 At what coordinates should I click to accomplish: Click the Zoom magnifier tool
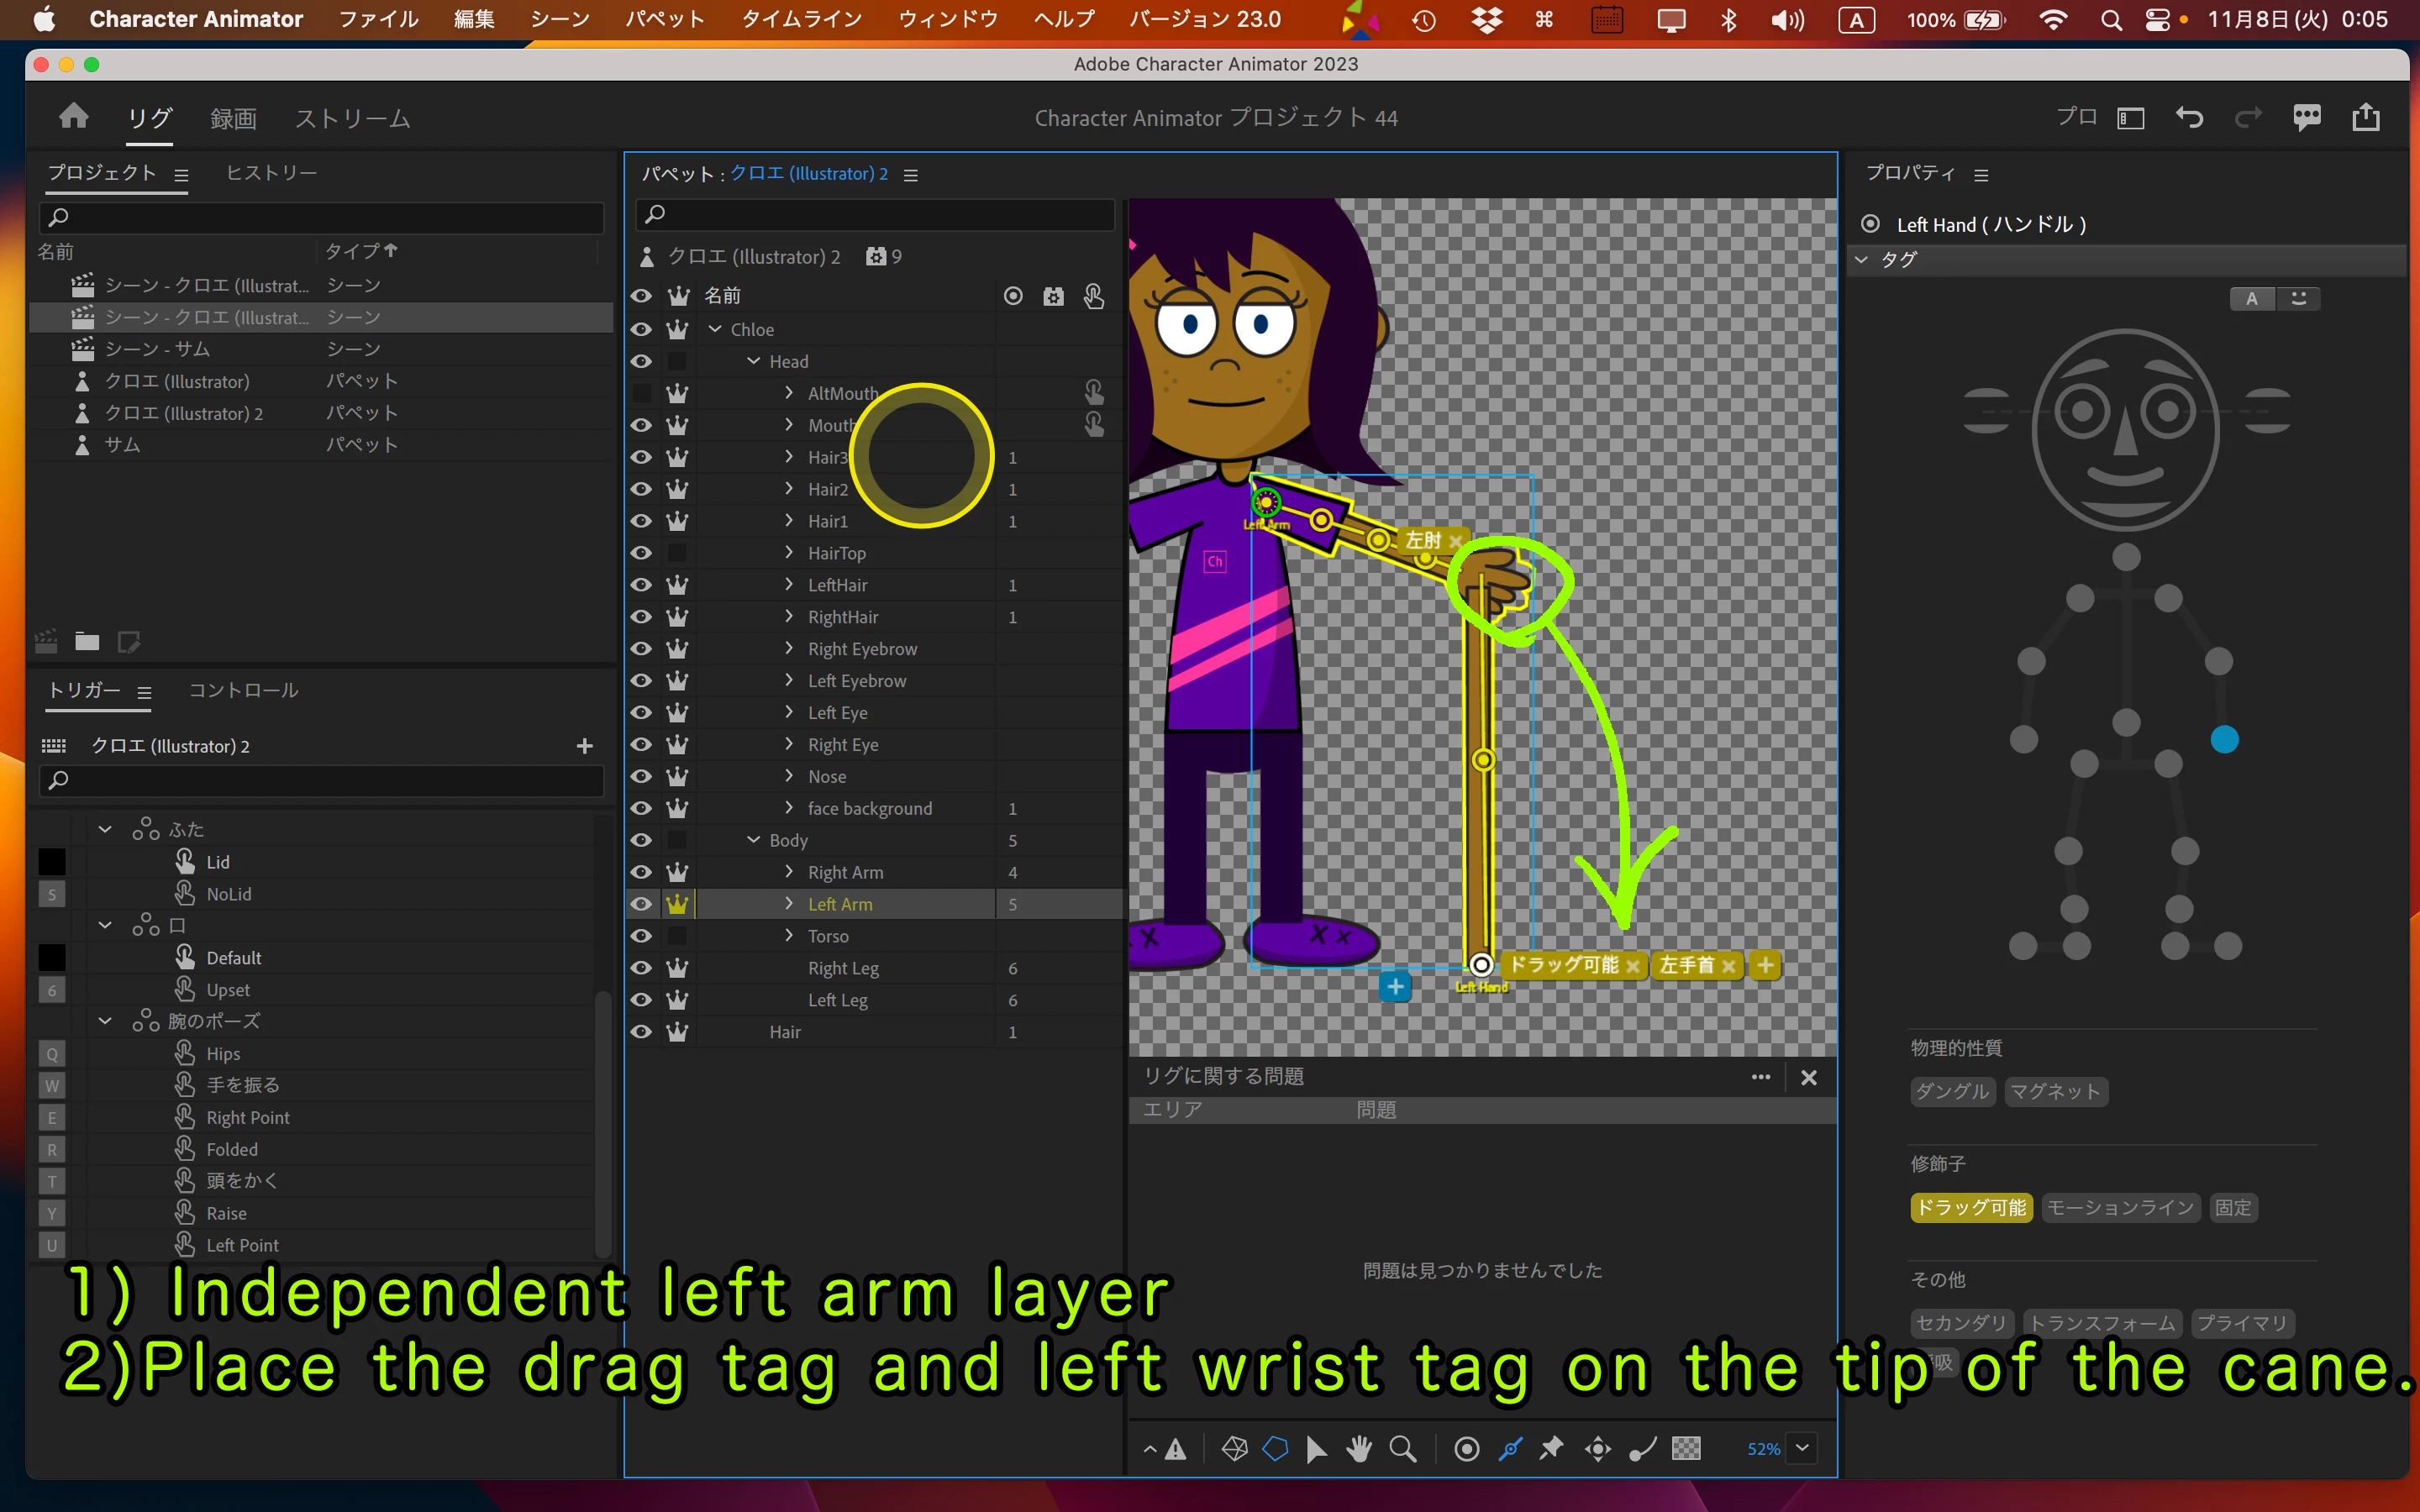point(1402,1449)
